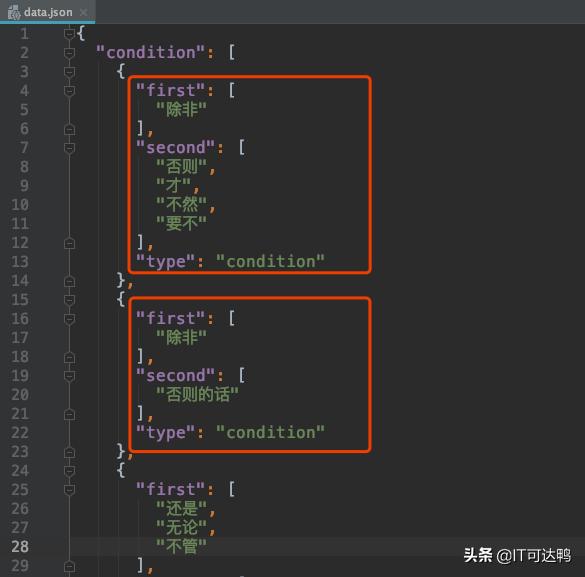Screen dimensions: 585x577
Task: Click the fold end marker on line 6
Action: point(69,129)
